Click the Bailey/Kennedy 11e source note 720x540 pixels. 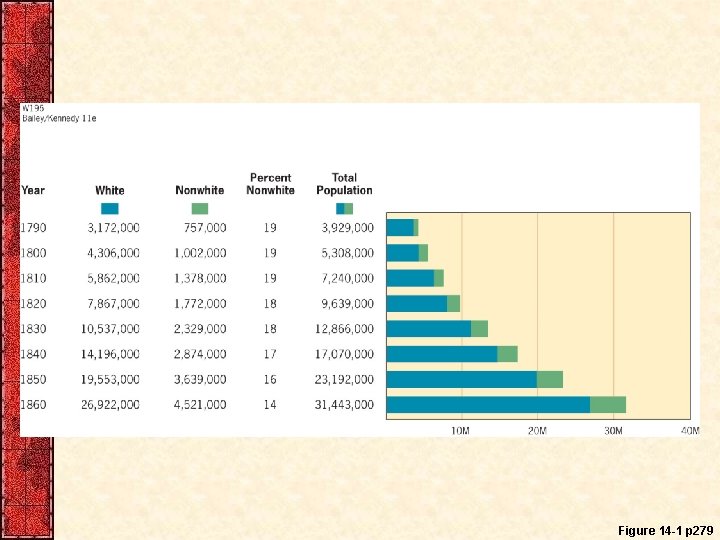[x=59, y=118]
